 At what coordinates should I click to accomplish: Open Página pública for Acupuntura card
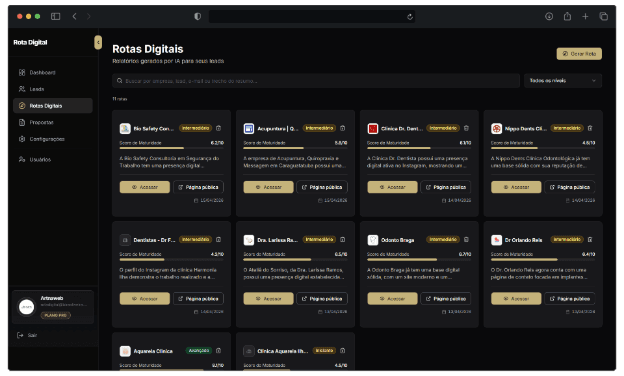(322, 187)
